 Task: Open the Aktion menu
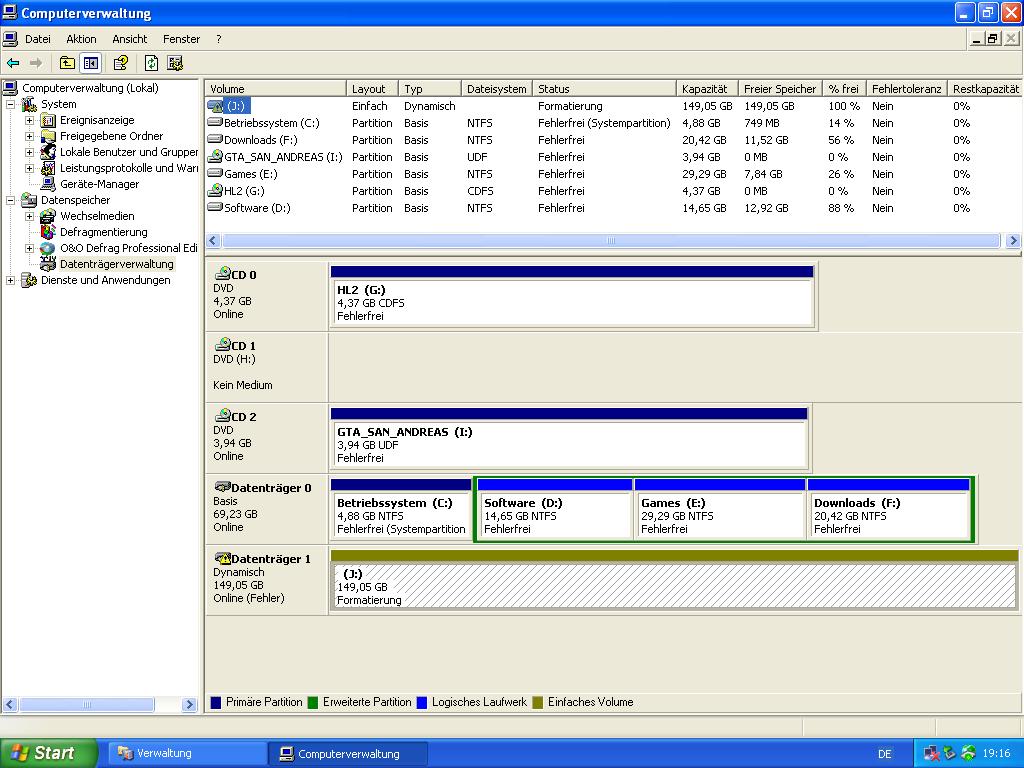81,39
